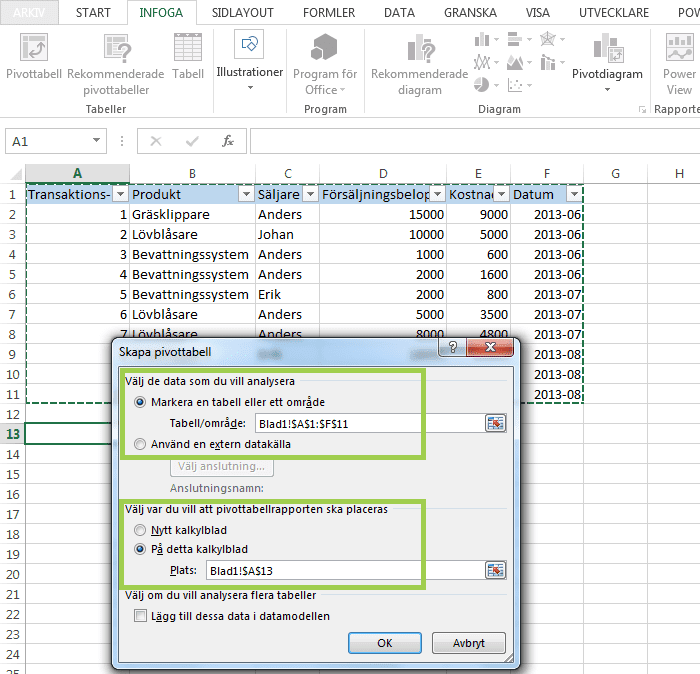Open the Illustrationer menu

coord(250,60)
